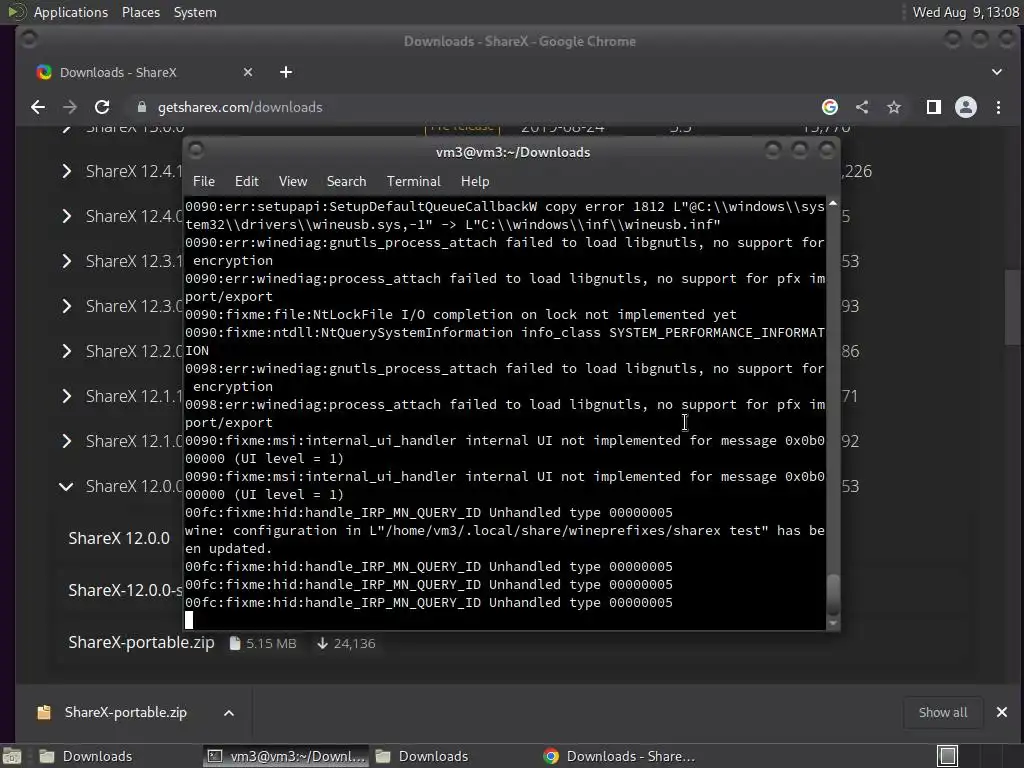Screen dimensions: 1024x768
Task: Open terminal Search menu
Action: [x=346, y=182]
